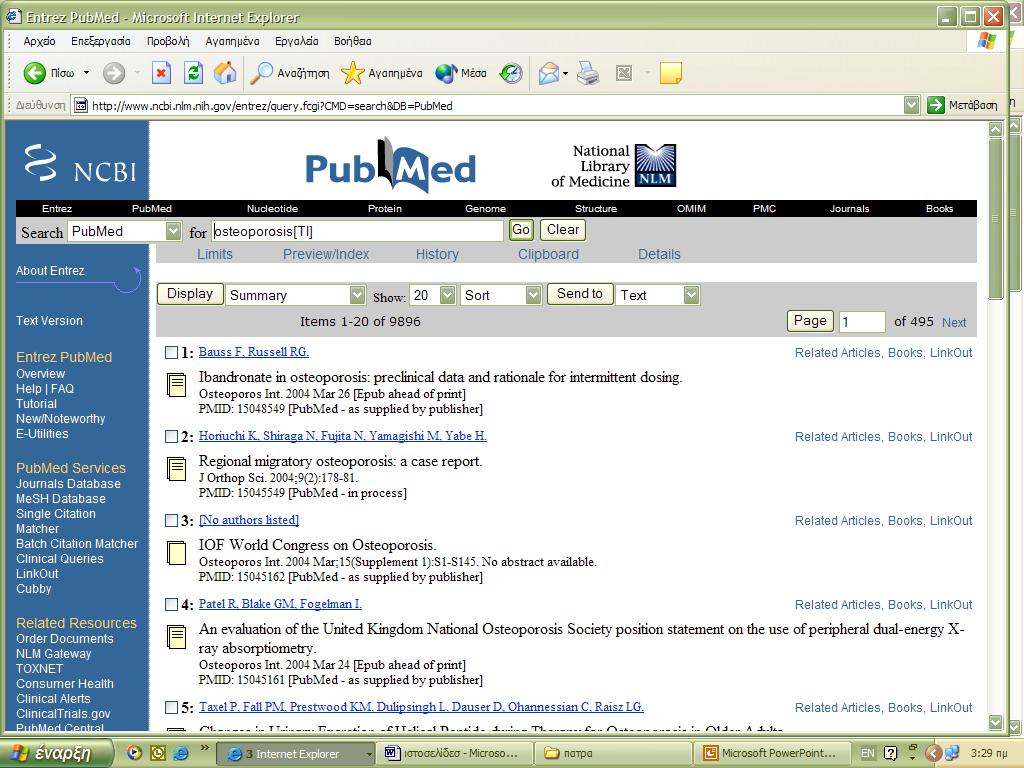Refresh the page with green arrows icon
The width and height of the screenshot is (1024, 768).
point(193,72)
